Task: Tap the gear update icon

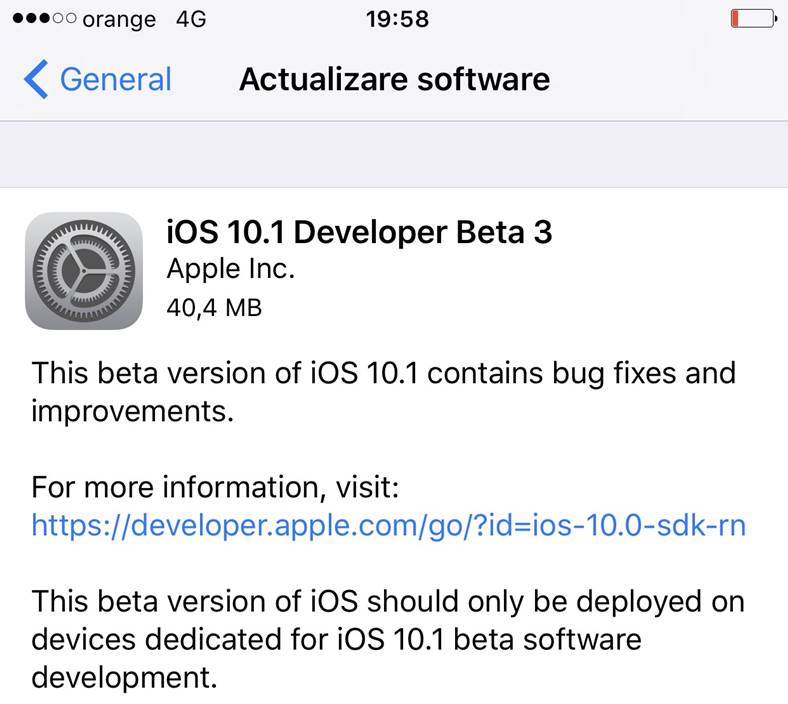Action: point(84,270)
